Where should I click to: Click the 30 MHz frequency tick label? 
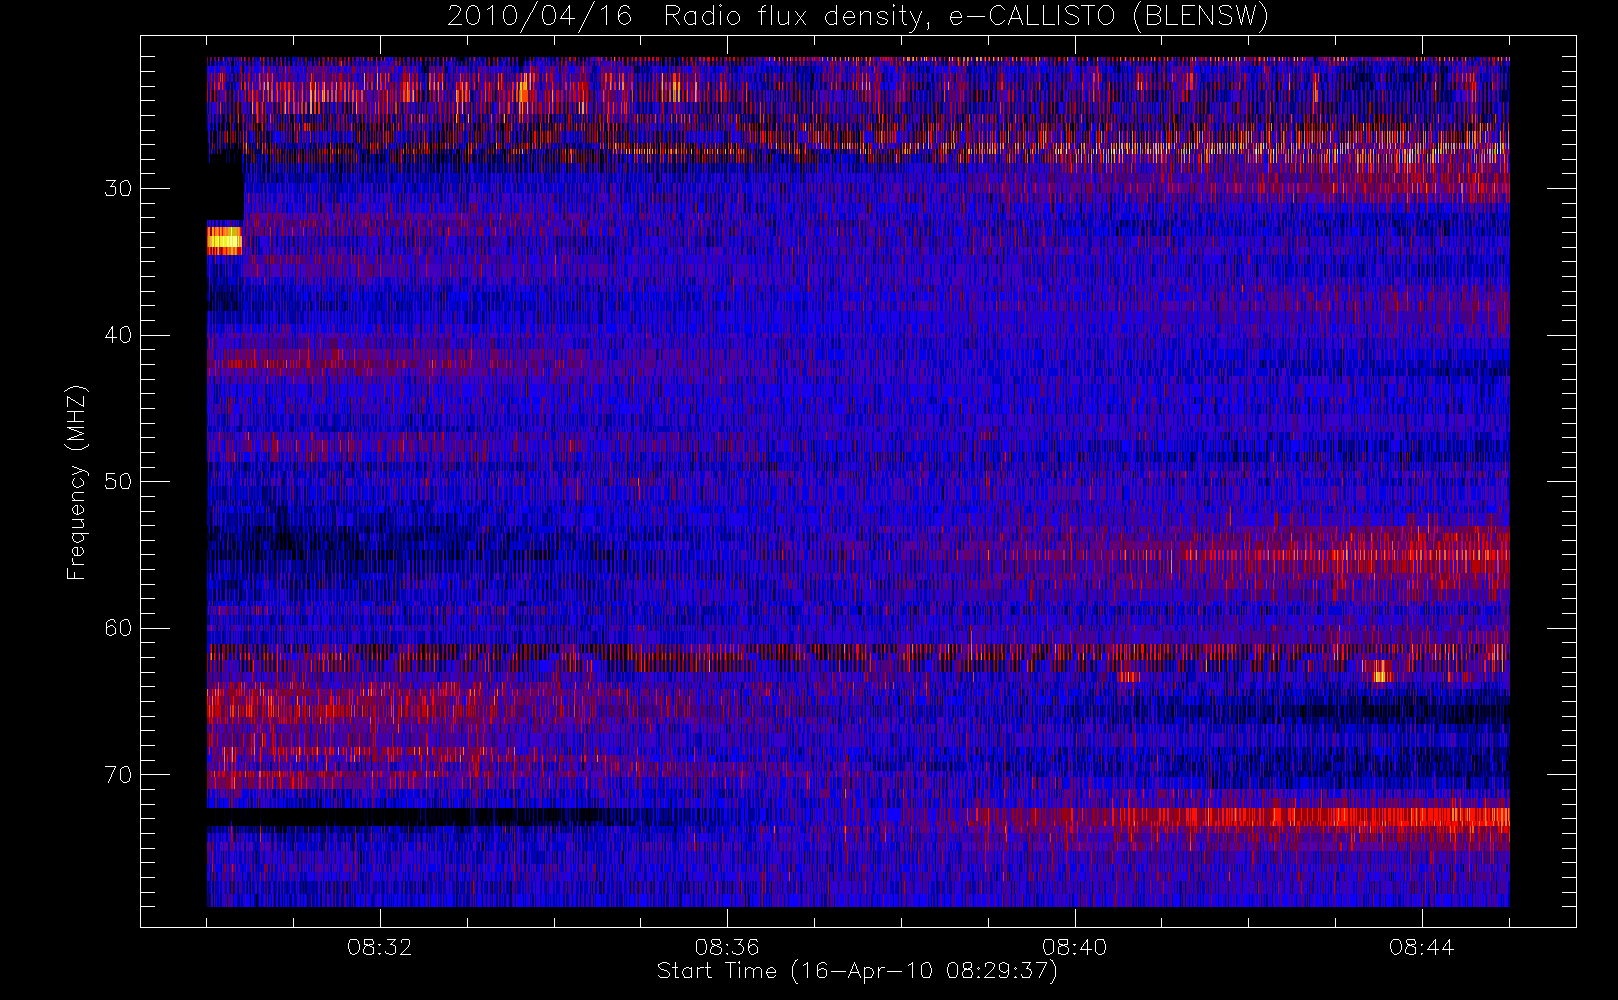pyautogui.click(x=118, y=189)
